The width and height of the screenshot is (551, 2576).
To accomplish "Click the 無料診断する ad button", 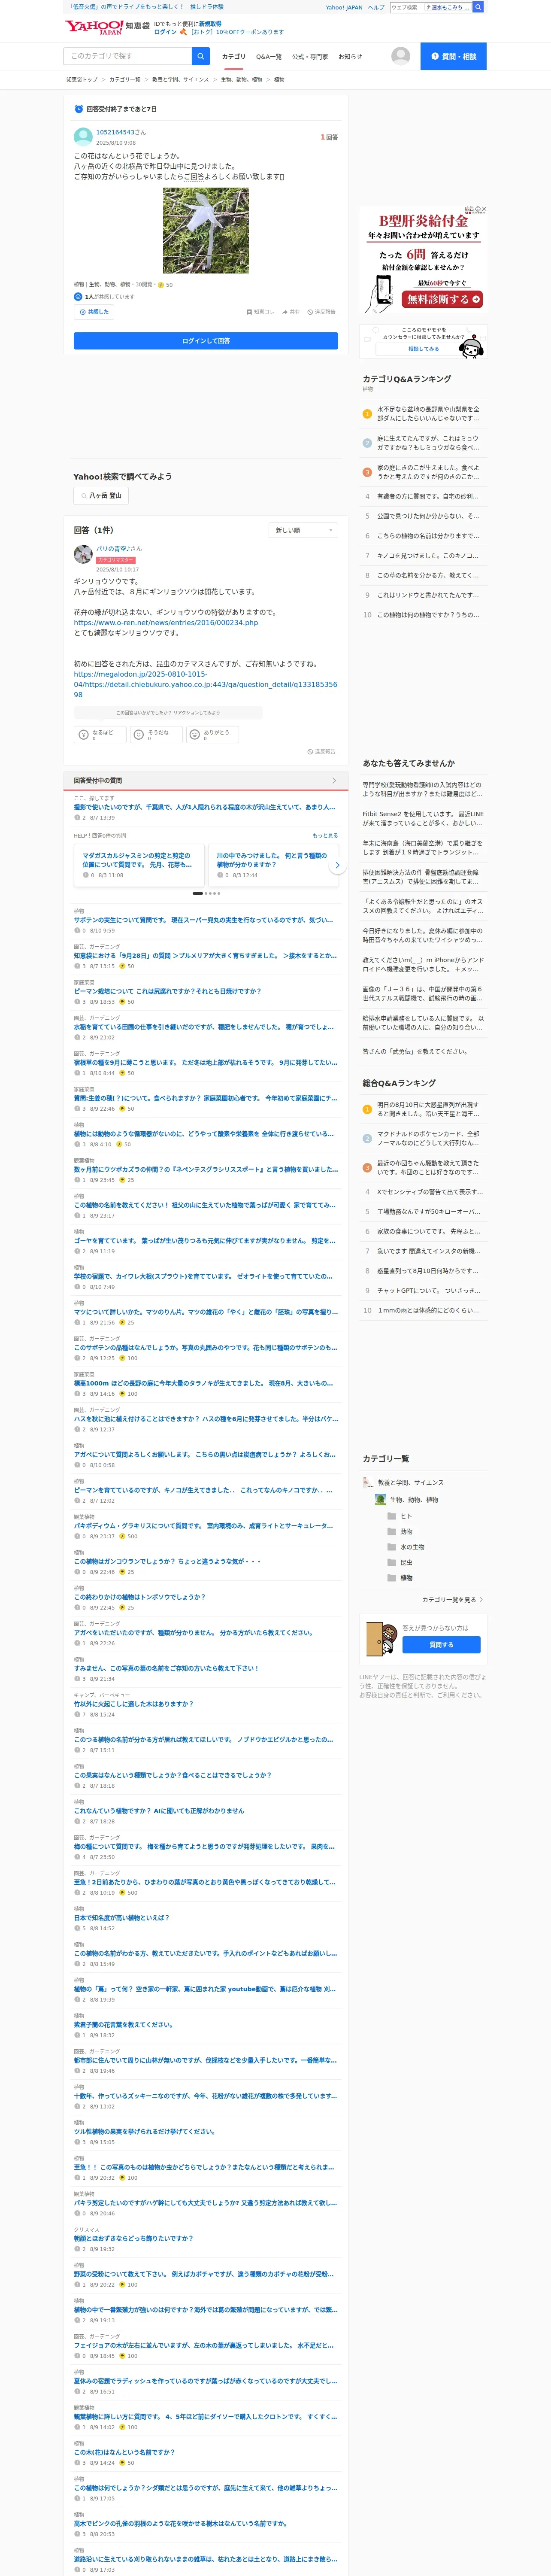I will (443, 299).
